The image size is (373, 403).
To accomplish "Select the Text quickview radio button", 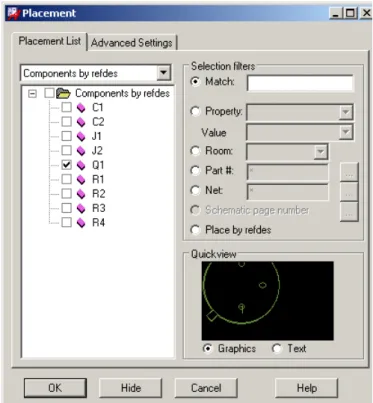I will (277, 348).
